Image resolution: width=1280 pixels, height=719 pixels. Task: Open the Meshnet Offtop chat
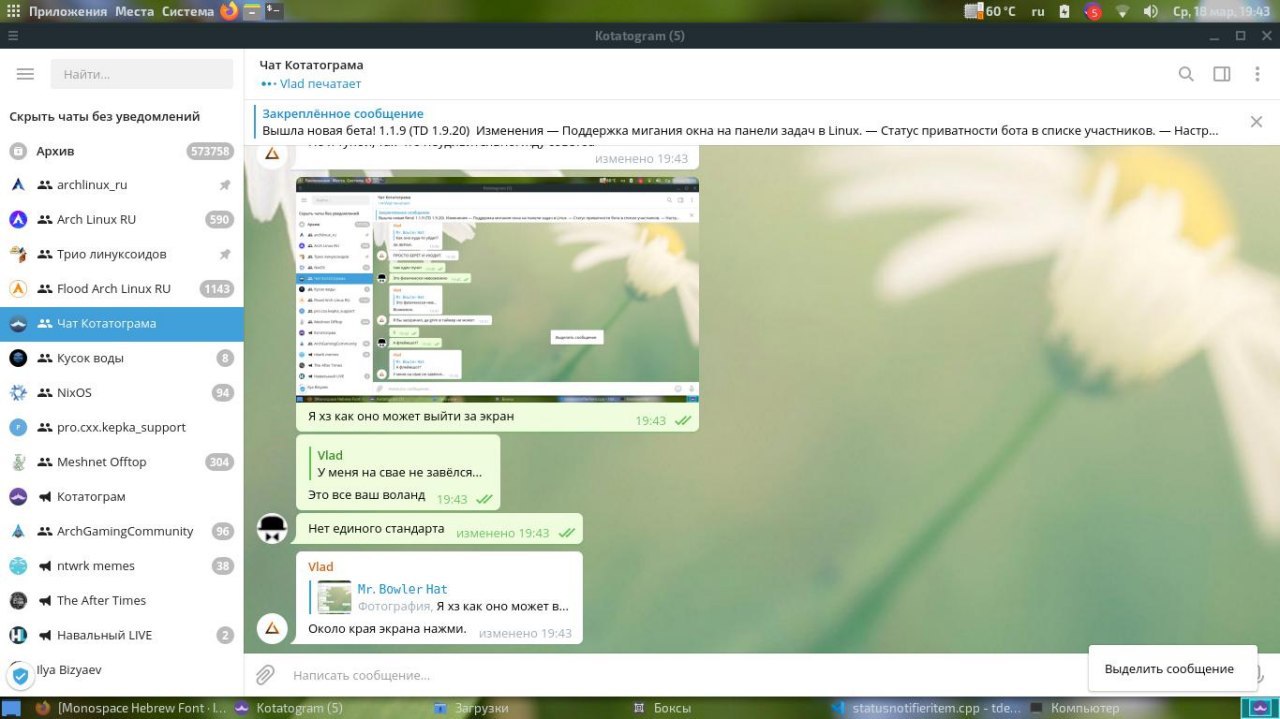point(122,462)
